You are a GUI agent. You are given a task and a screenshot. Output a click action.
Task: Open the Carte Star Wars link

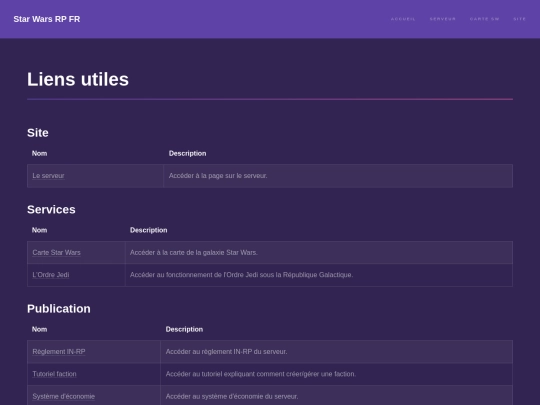point(56,252)
